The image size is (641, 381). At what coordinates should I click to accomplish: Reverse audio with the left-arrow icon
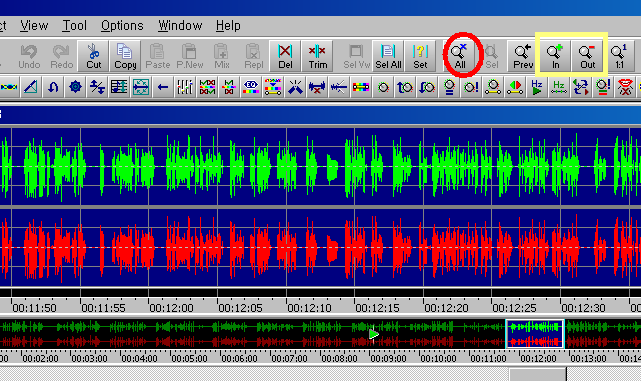coord(163,87)
